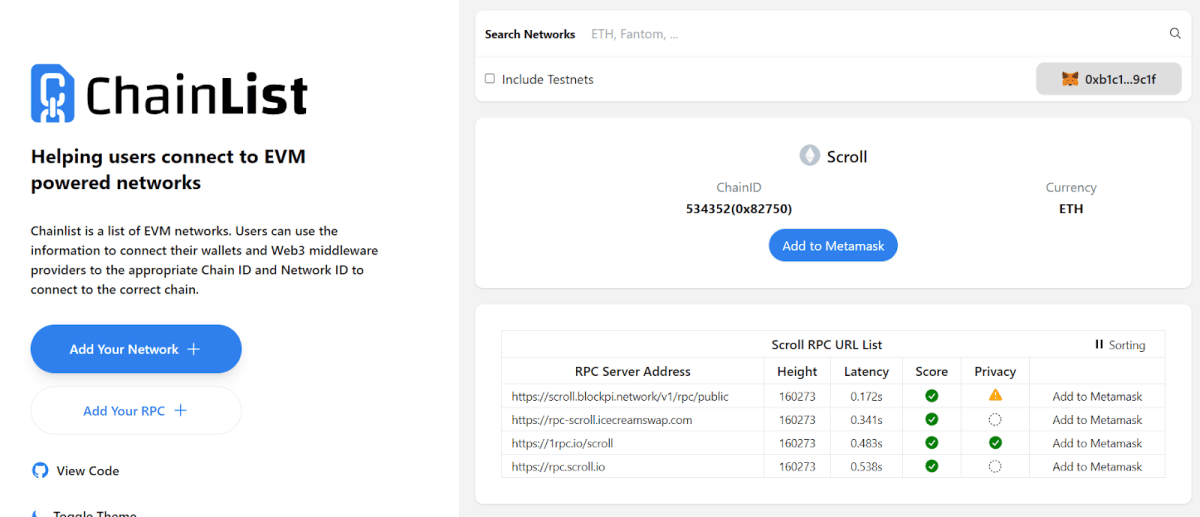1200x517 pixels.
Task: Click the Add Your Network button
Action: point(136,349)
